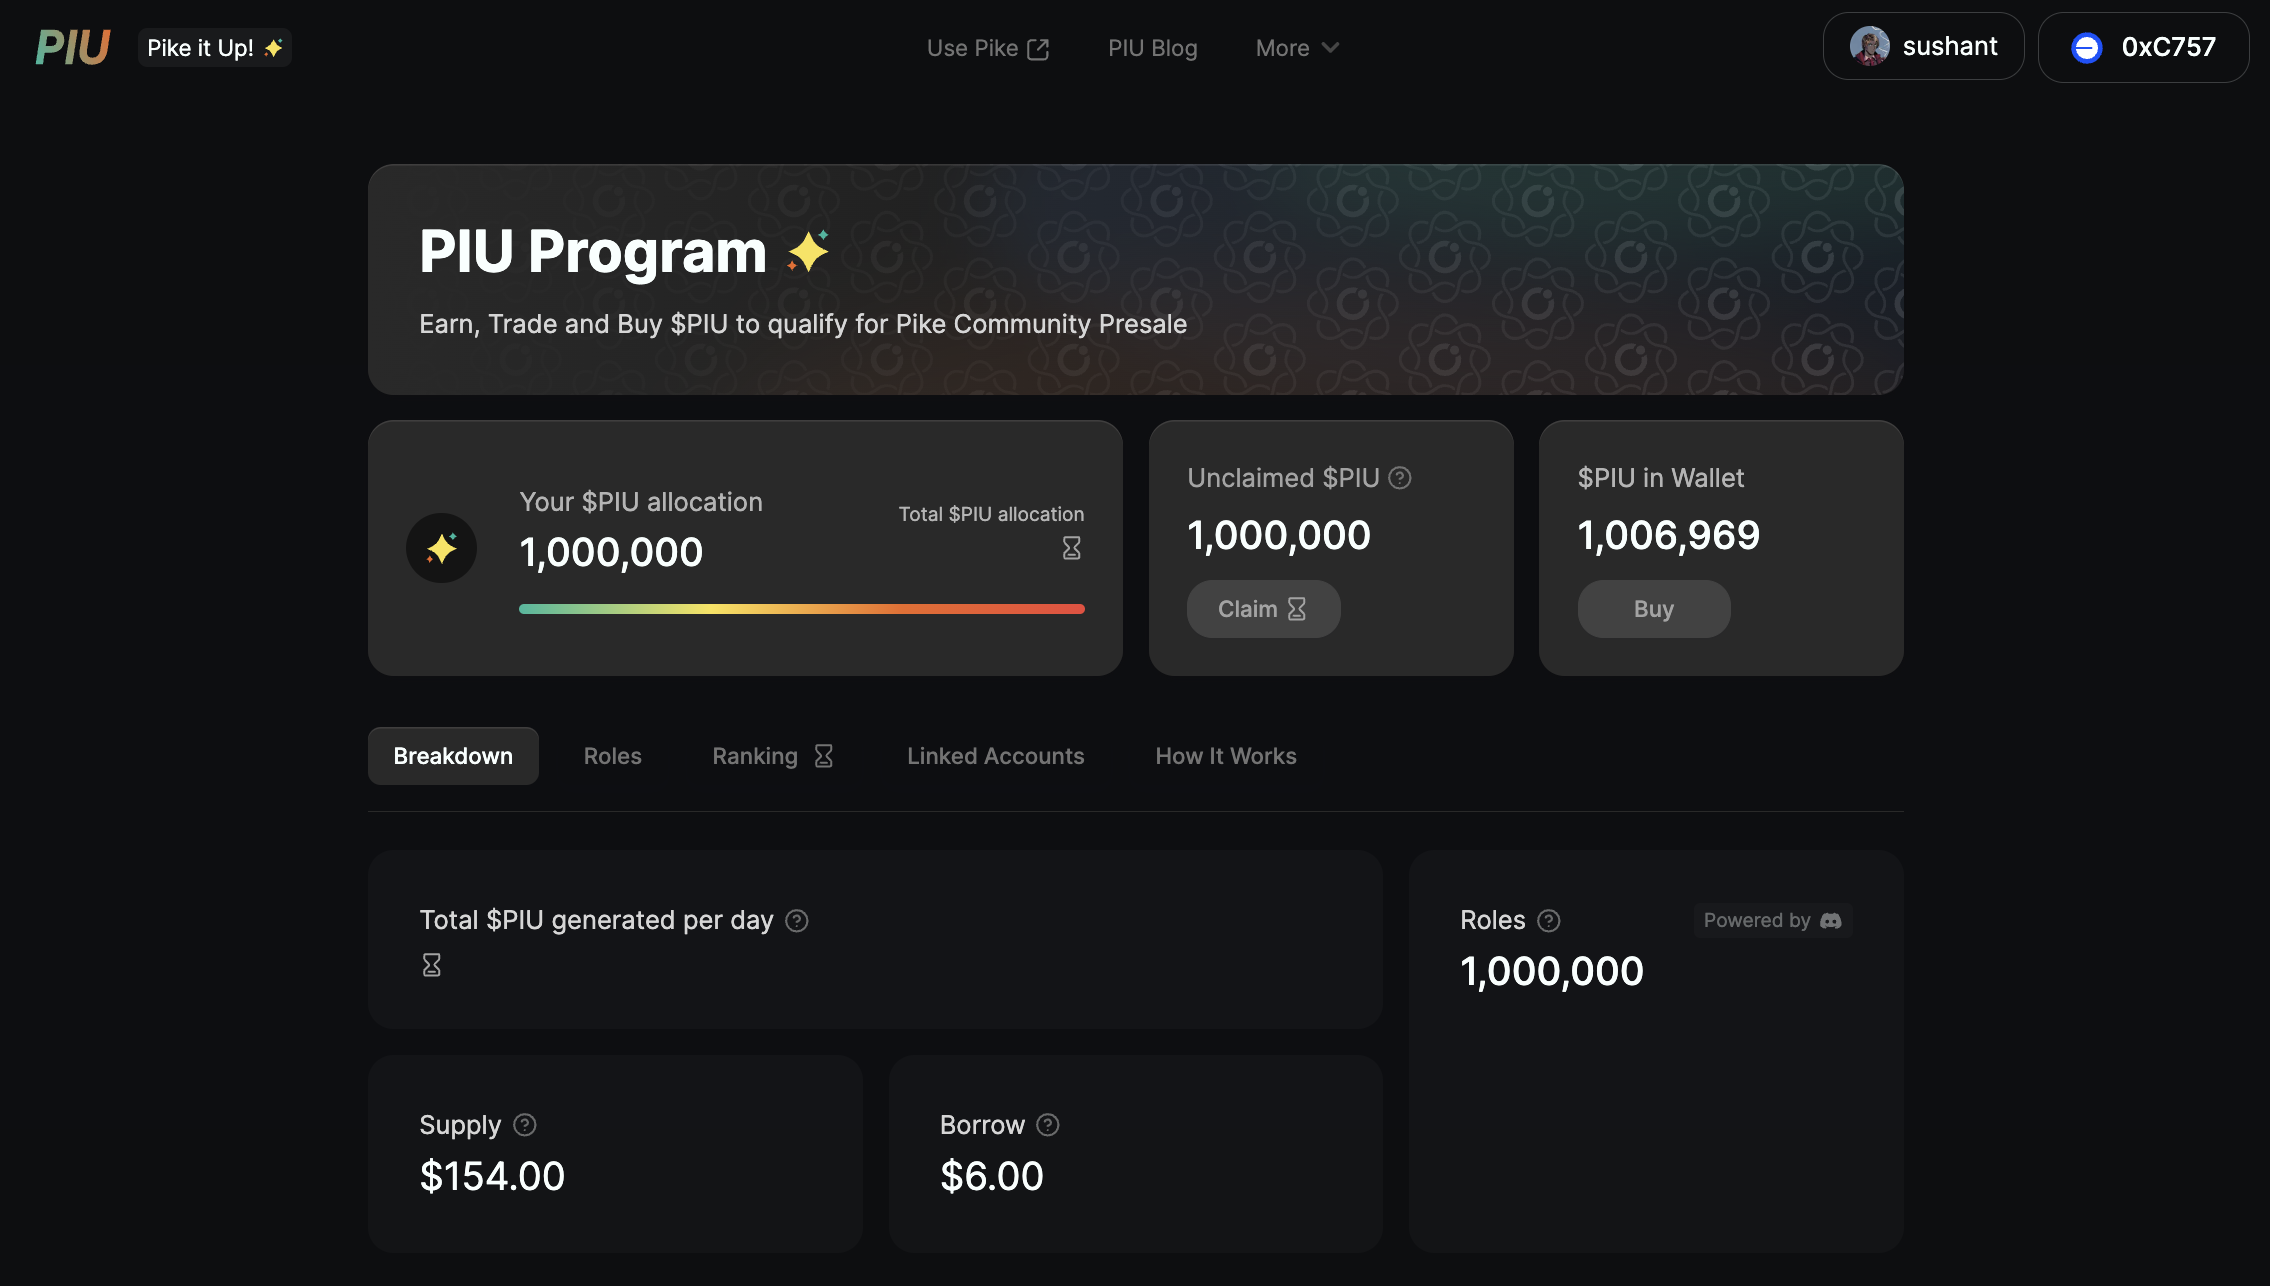Open the Use Pike external link
This screenshot has height=1286, width=2270.
point(988,48)
